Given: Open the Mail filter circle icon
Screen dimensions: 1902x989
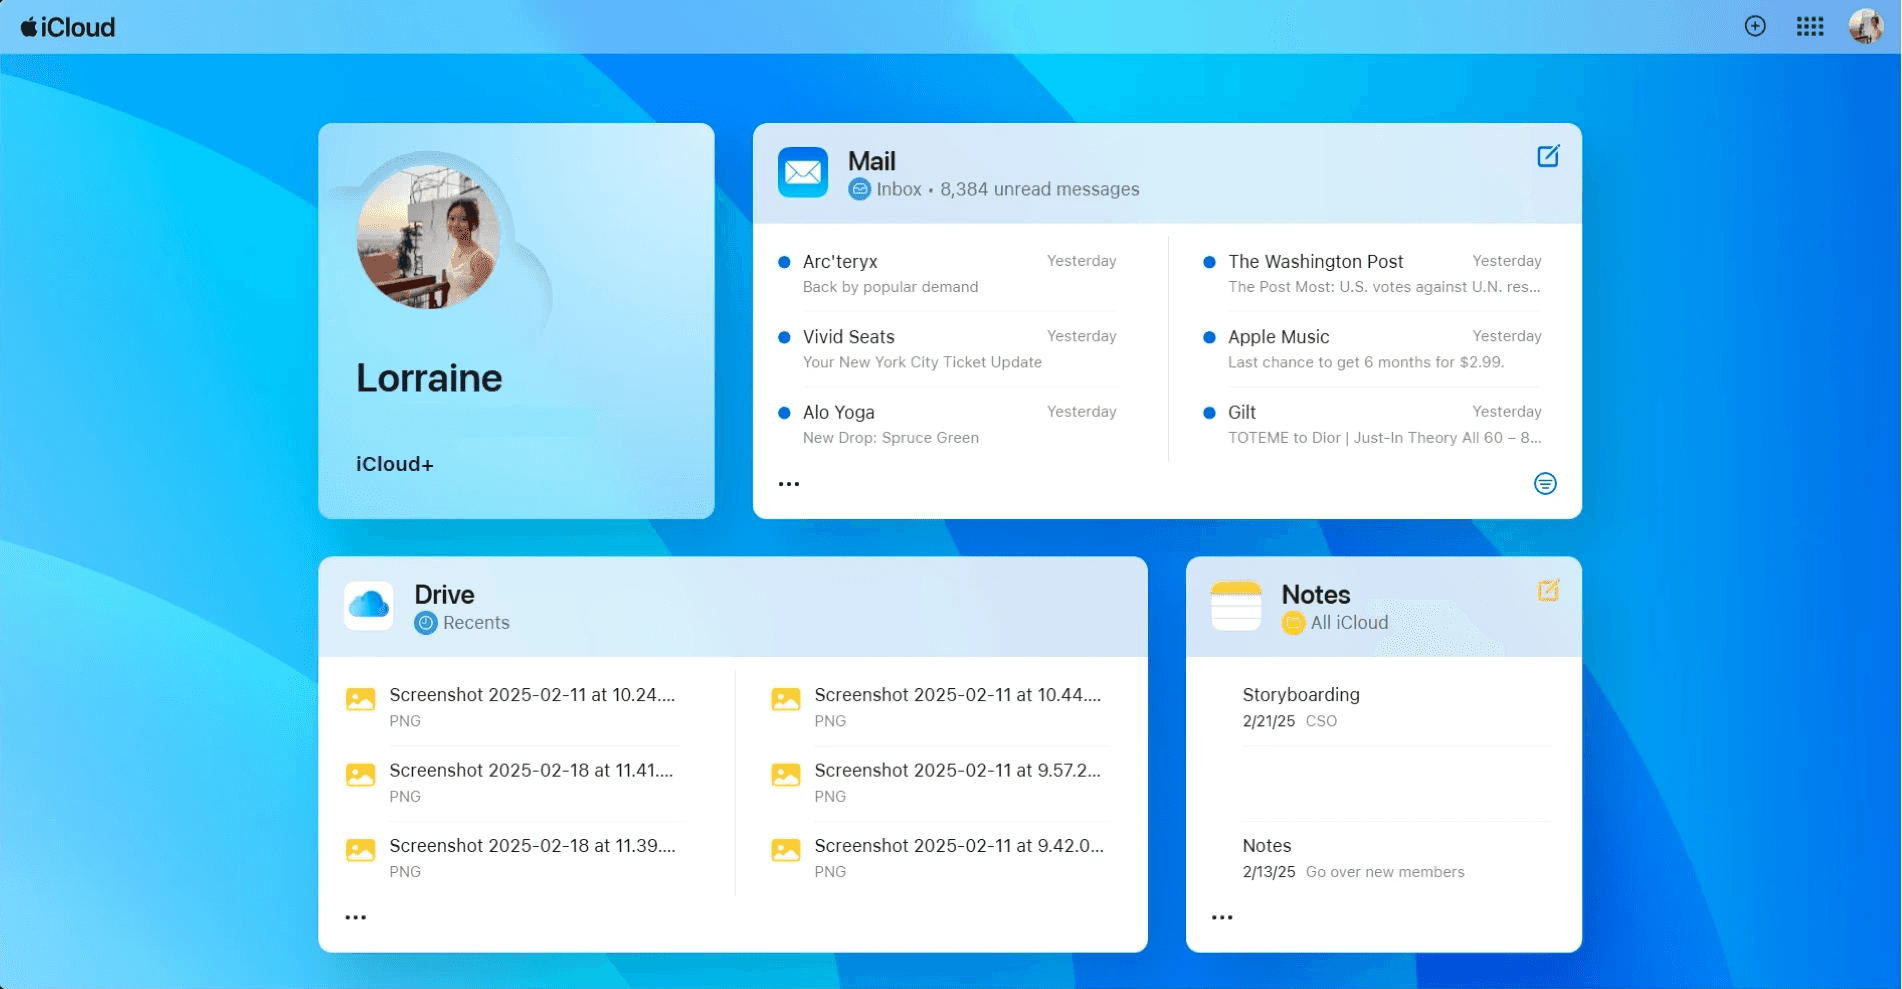Looking at the screenshot, I should click(1545, 484).
